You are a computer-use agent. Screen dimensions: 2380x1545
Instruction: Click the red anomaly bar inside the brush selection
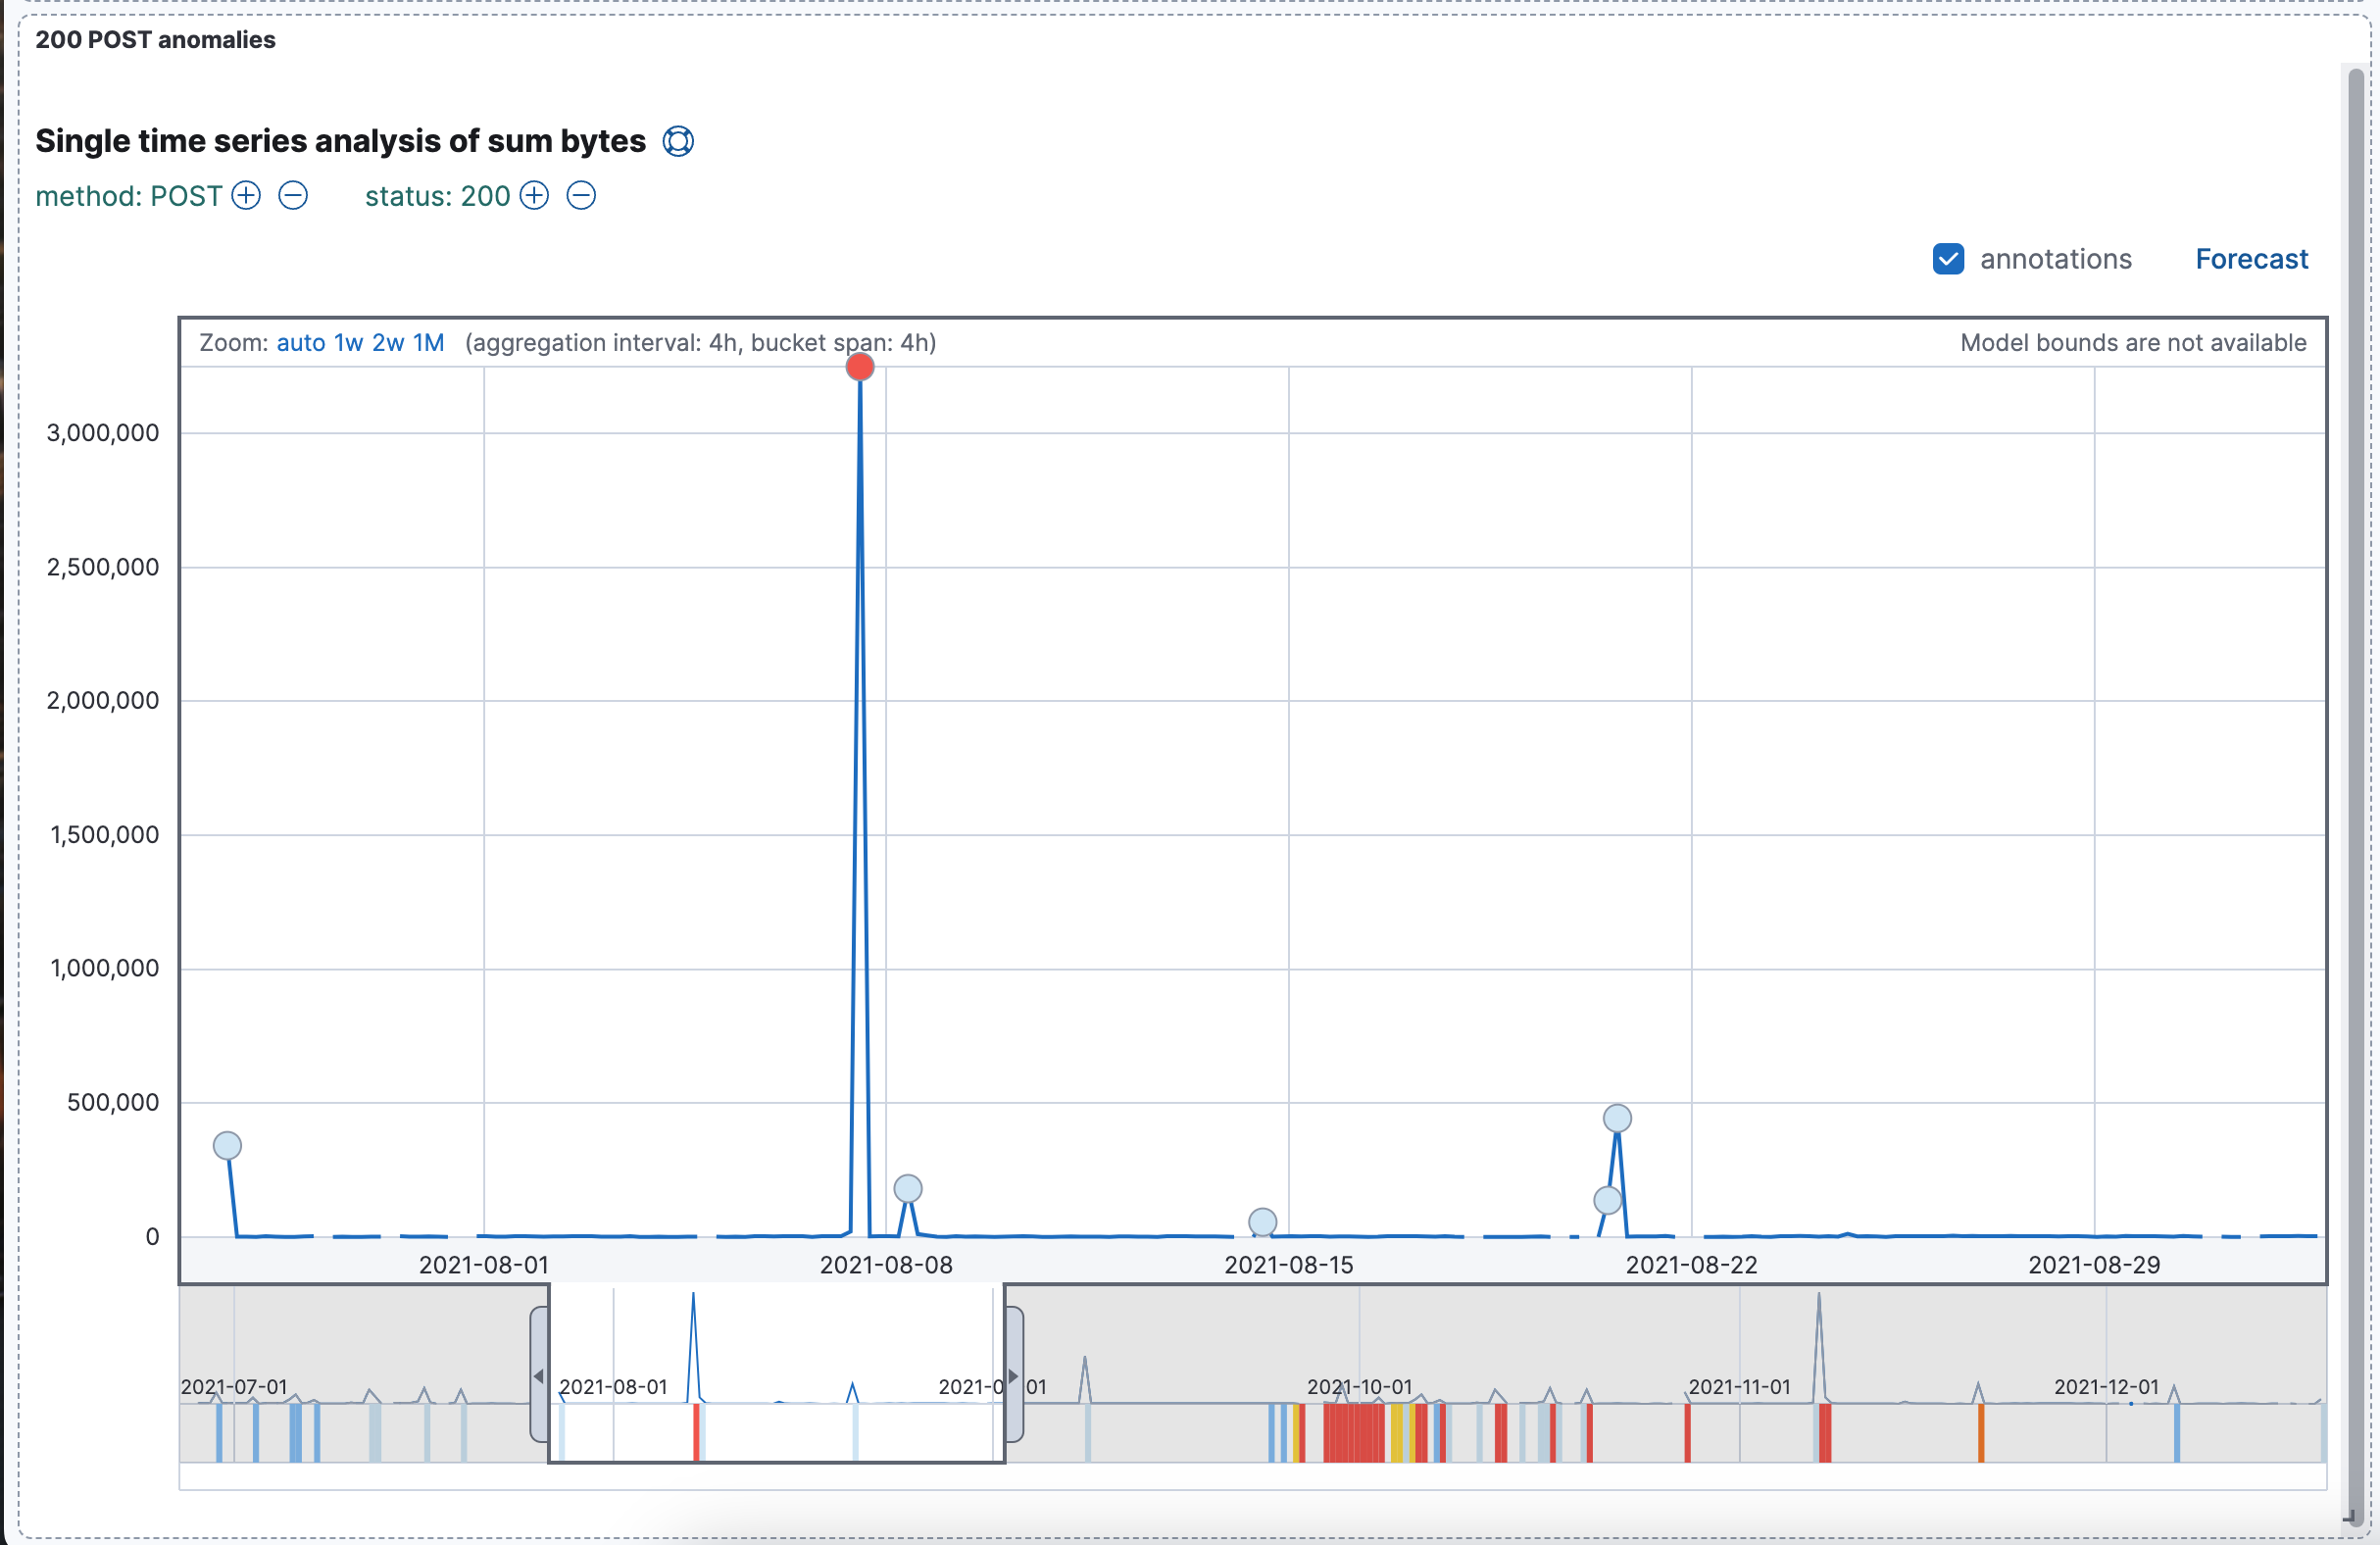point(696,1433)
